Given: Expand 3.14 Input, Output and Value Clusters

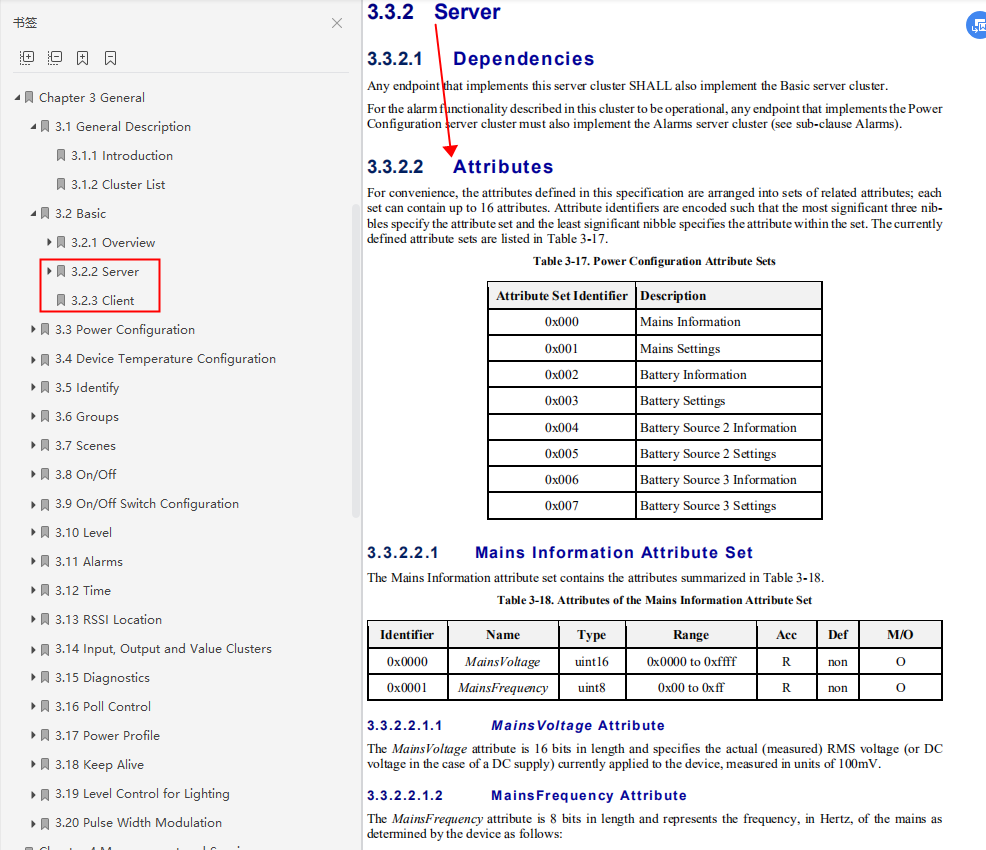Looking at the screenshot, I should pyautogui.click(x=33, y=649).
